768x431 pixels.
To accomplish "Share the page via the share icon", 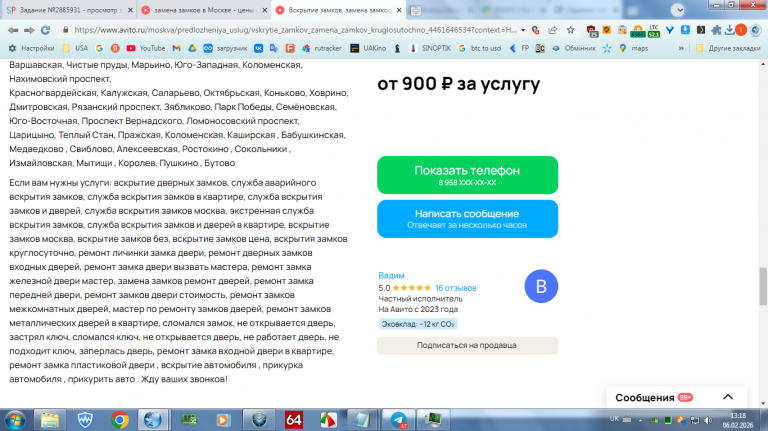I will 552,30.
